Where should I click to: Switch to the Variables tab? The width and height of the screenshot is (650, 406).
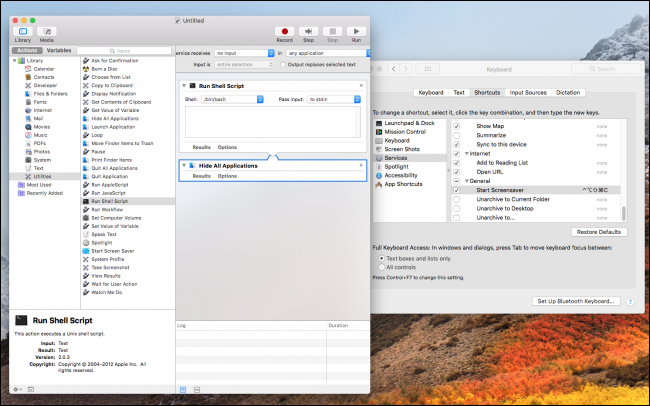tap(58, 50)
